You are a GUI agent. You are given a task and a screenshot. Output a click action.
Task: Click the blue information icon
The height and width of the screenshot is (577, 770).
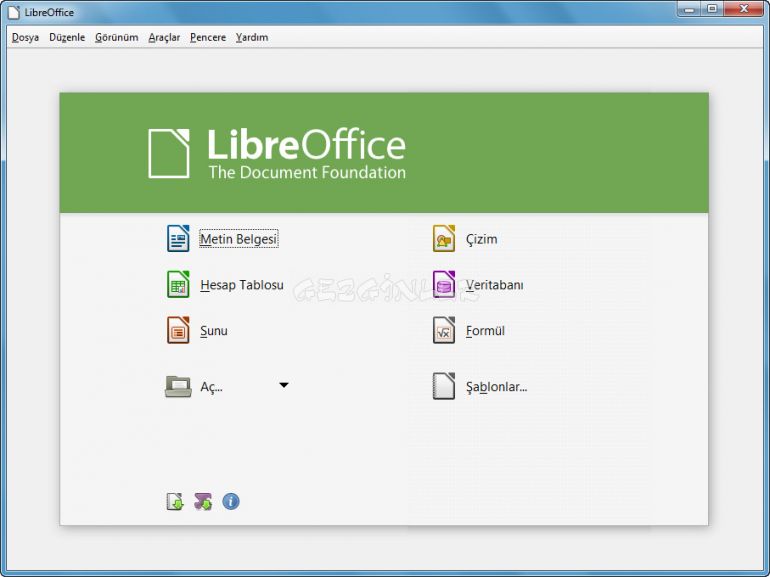coord(231,501)
